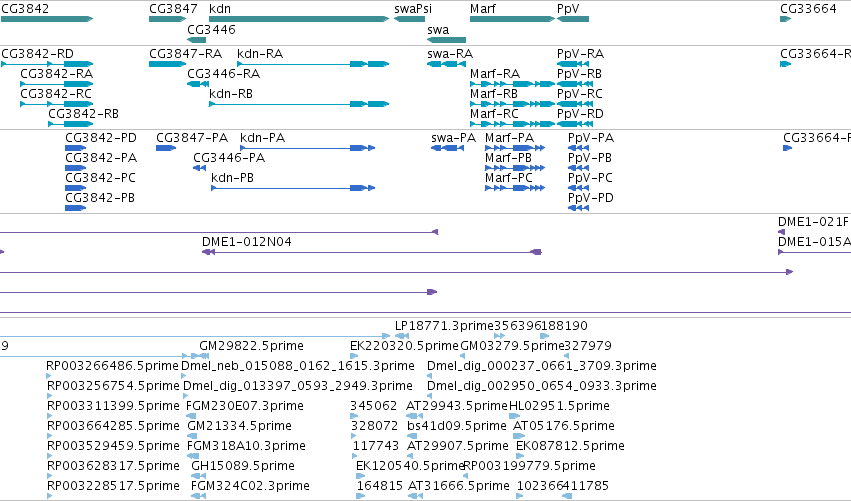Click the swa gene feature

[x=446, y=40]
